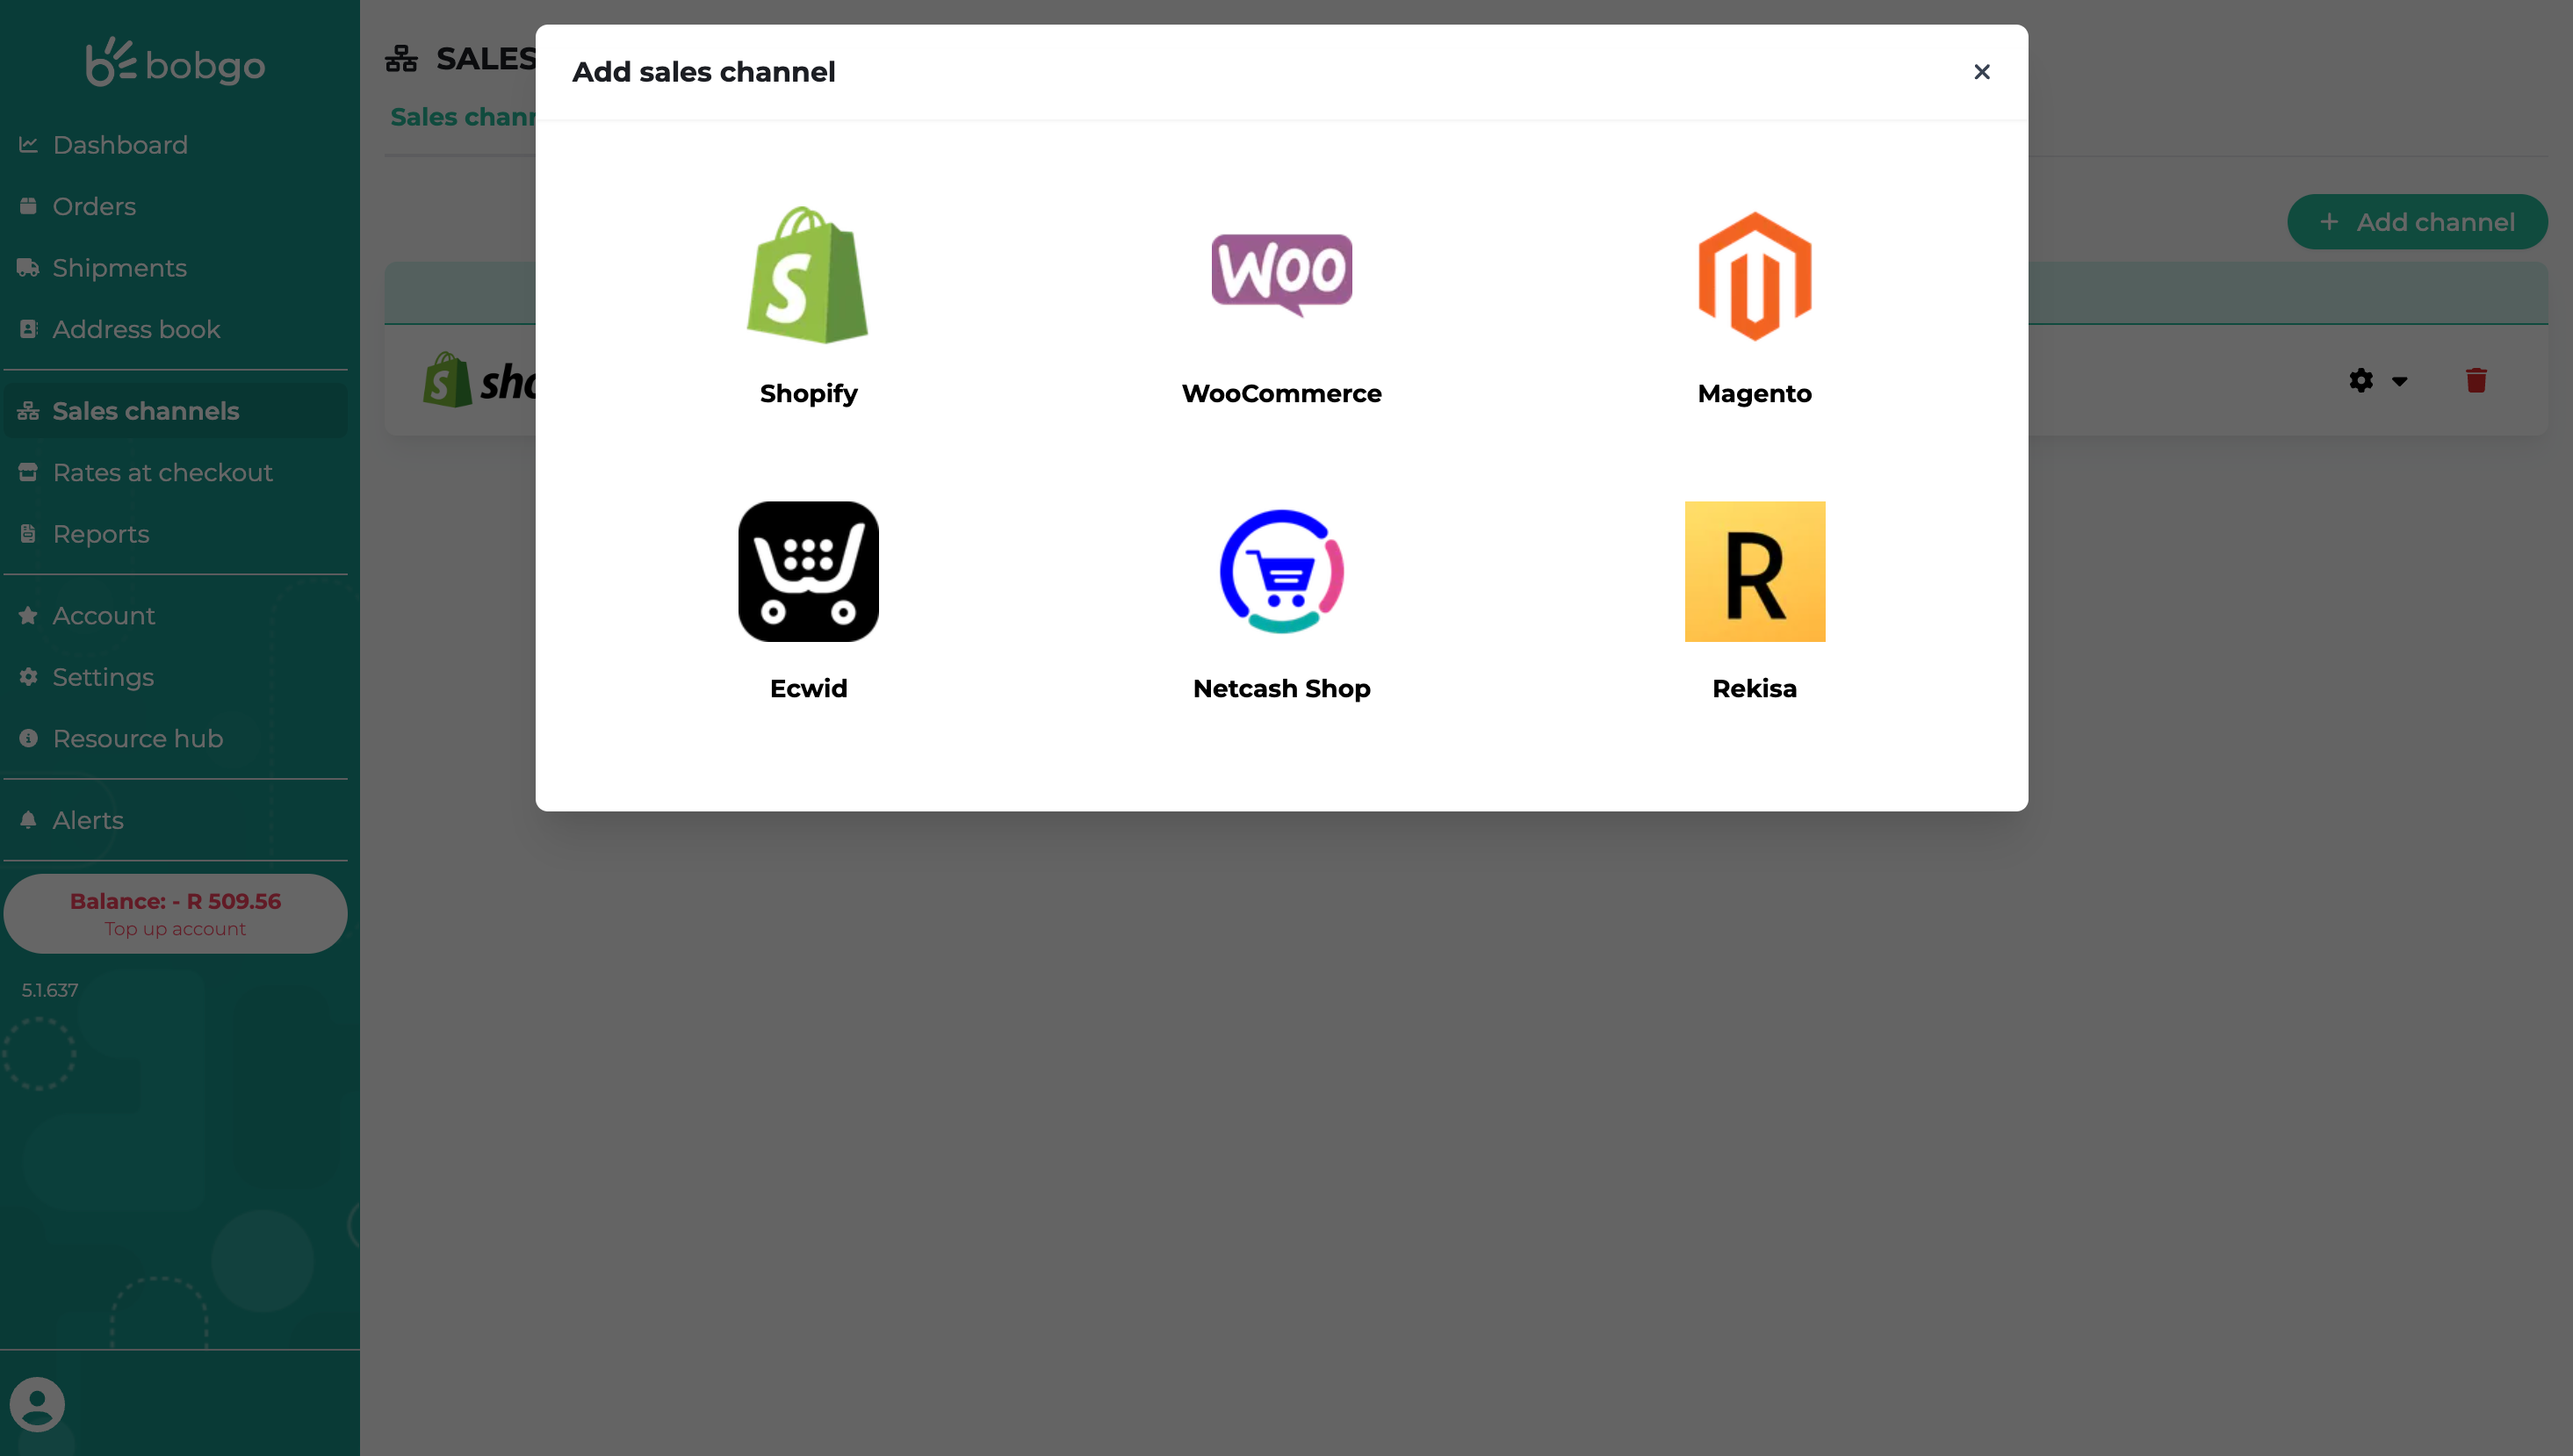This screenshot has width=2573, height=1456.
Task: Click the Shopify channel row logo
Action: (480, 380)
